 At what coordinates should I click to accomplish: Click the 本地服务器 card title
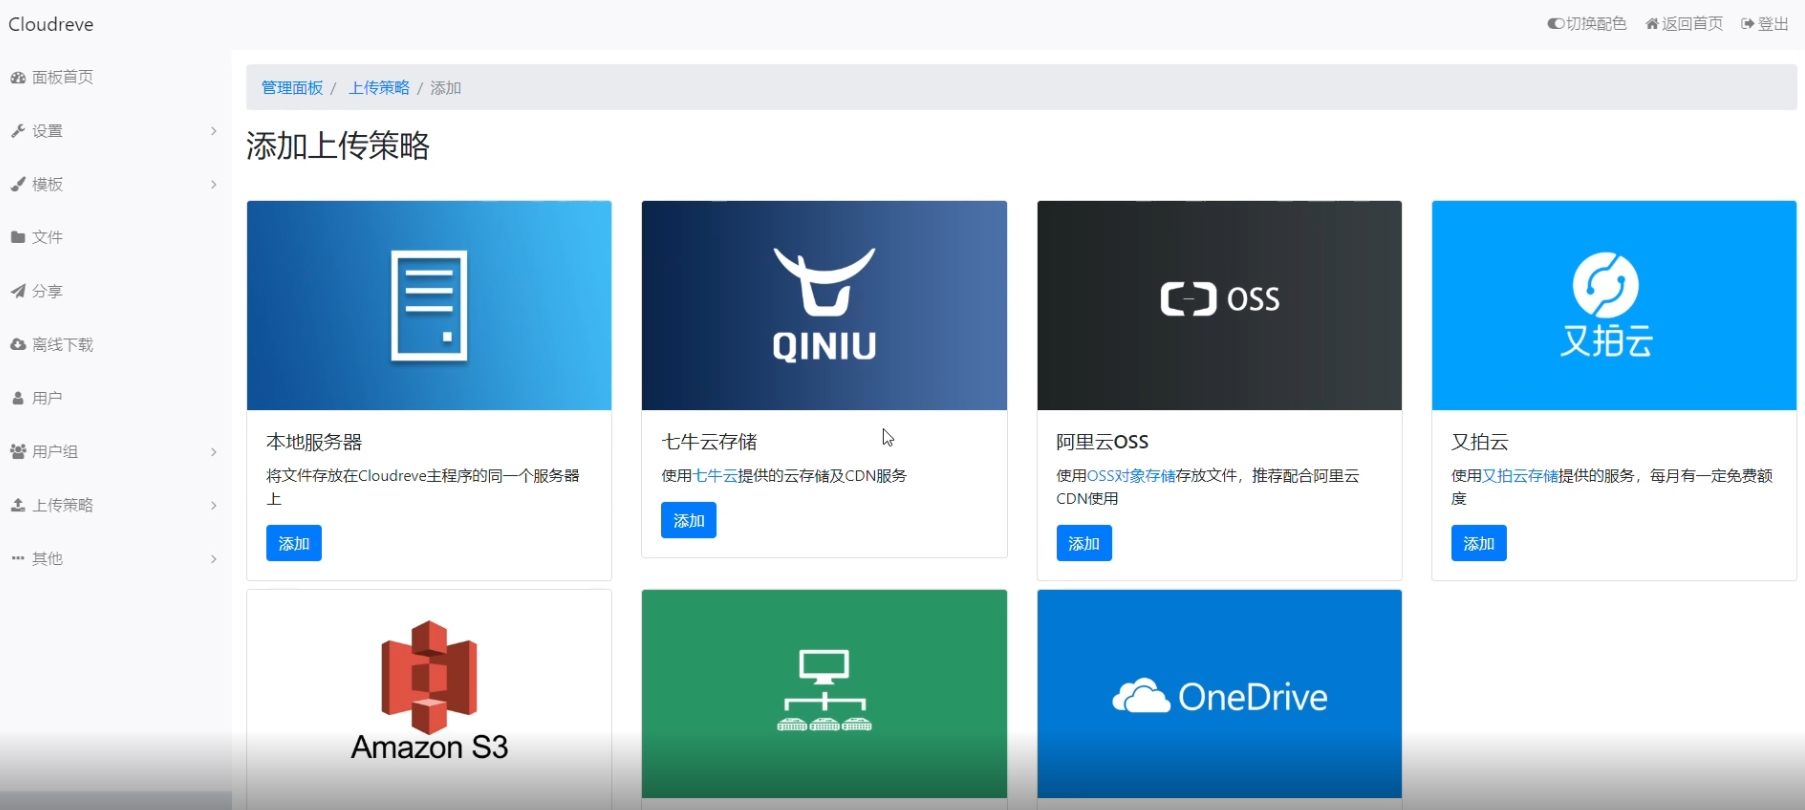click(x=314, y=442)
